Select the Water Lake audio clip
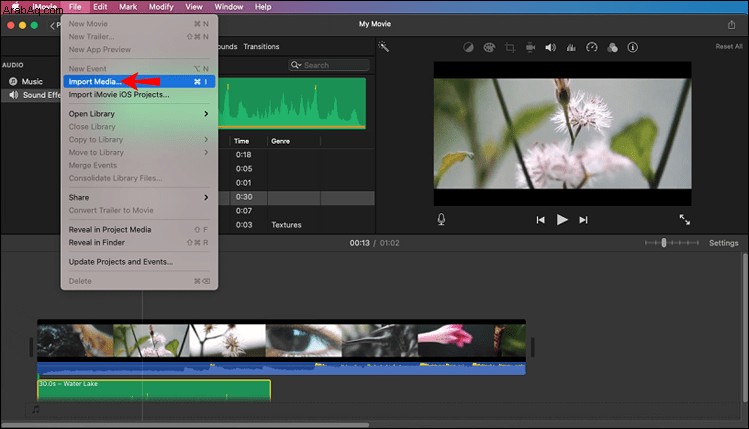Screen dimensions: 749x429 [154, 390]
